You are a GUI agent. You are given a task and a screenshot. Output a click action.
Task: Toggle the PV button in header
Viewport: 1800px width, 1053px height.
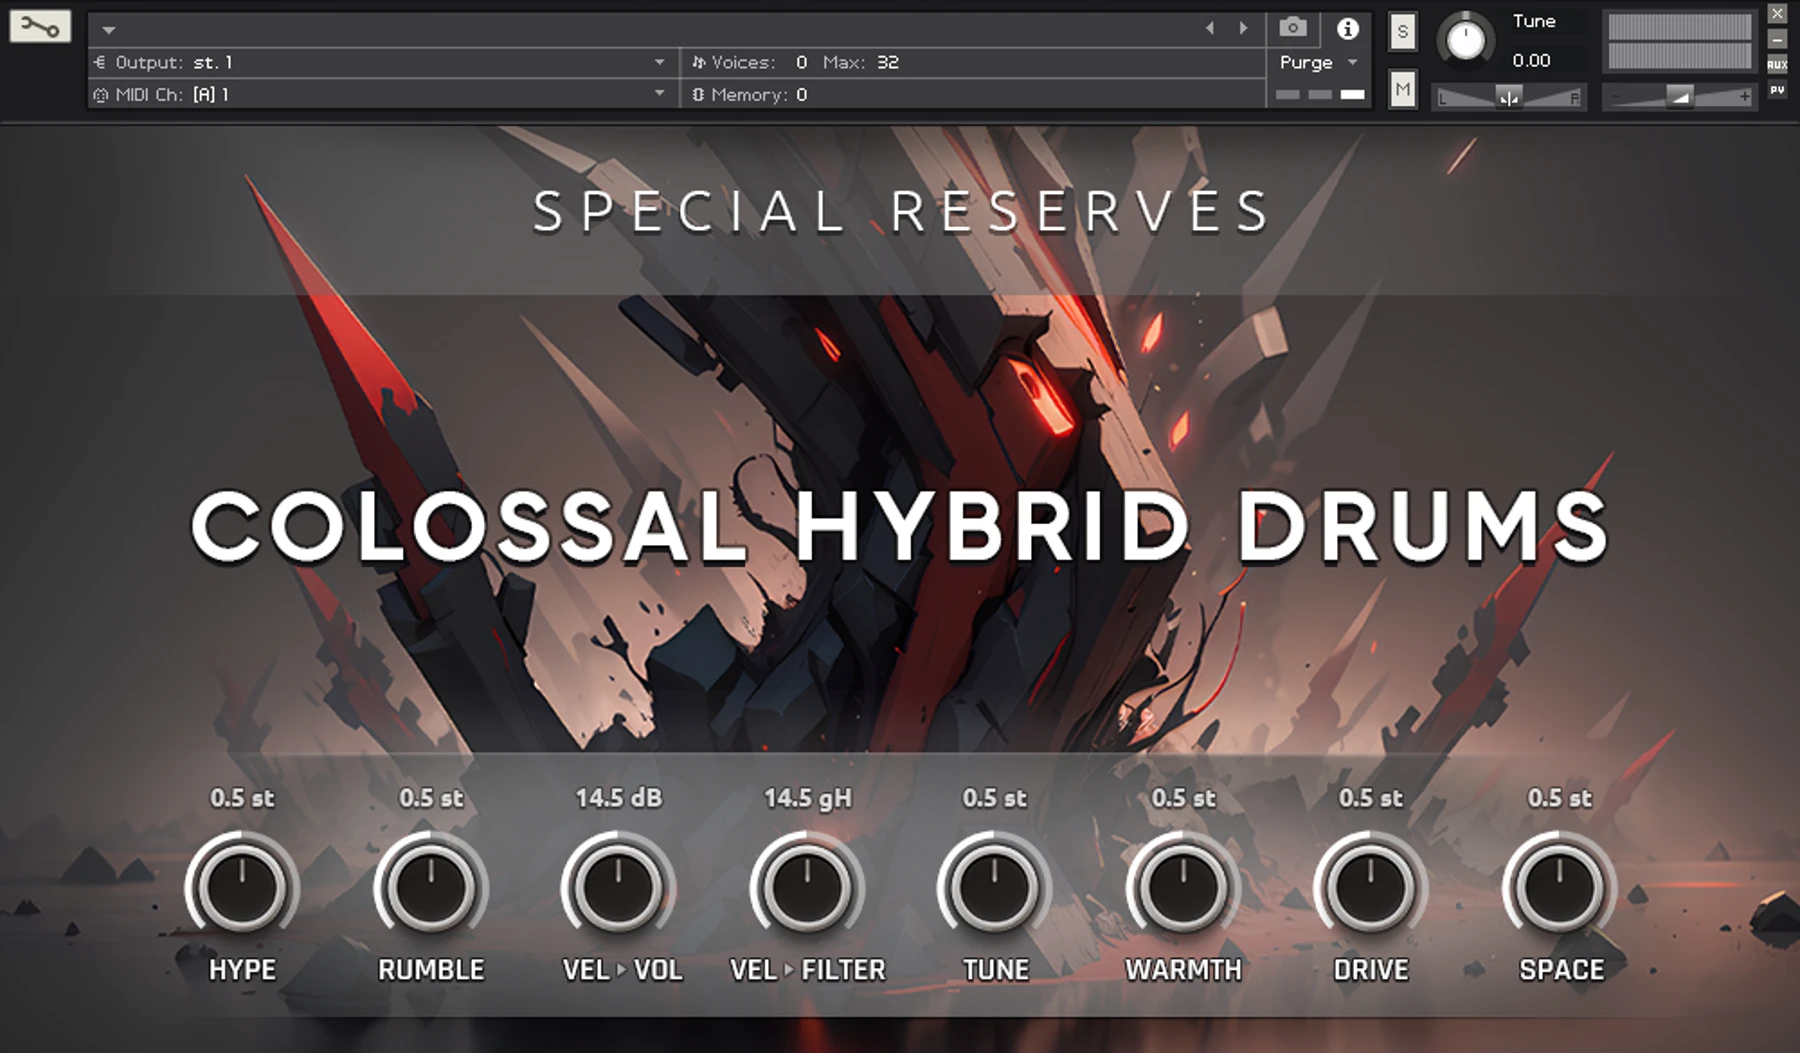tap(1777, 90)
